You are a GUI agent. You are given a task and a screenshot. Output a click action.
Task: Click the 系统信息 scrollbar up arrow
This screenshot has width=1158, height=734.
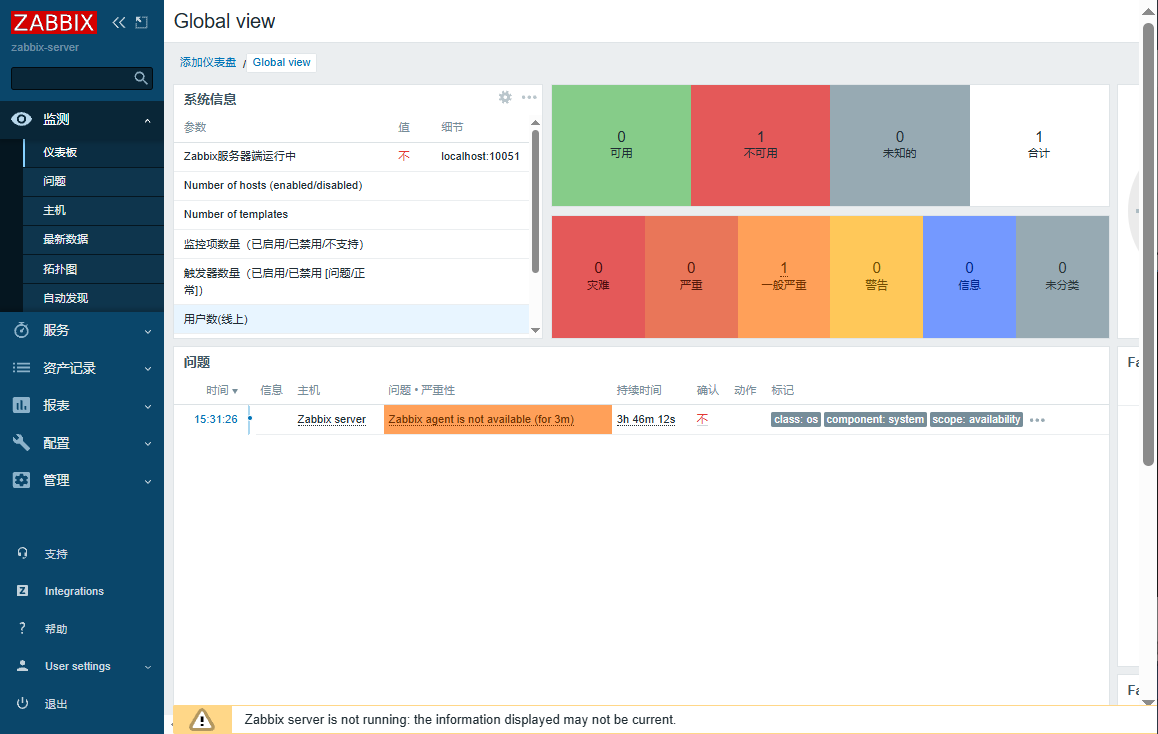pyautogui.click(x=535, y=123)
